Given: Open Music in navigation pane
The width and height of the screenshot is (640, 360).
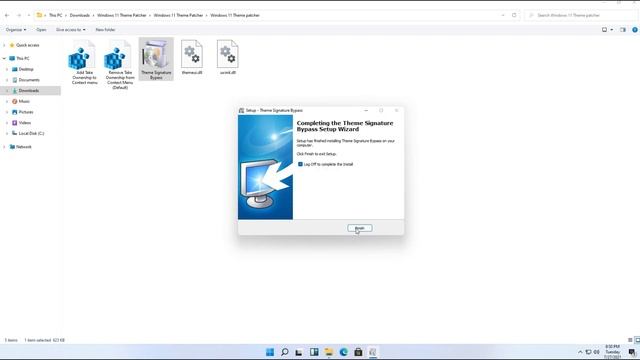Looking at the screenshot, I should (x=24, y=101).
